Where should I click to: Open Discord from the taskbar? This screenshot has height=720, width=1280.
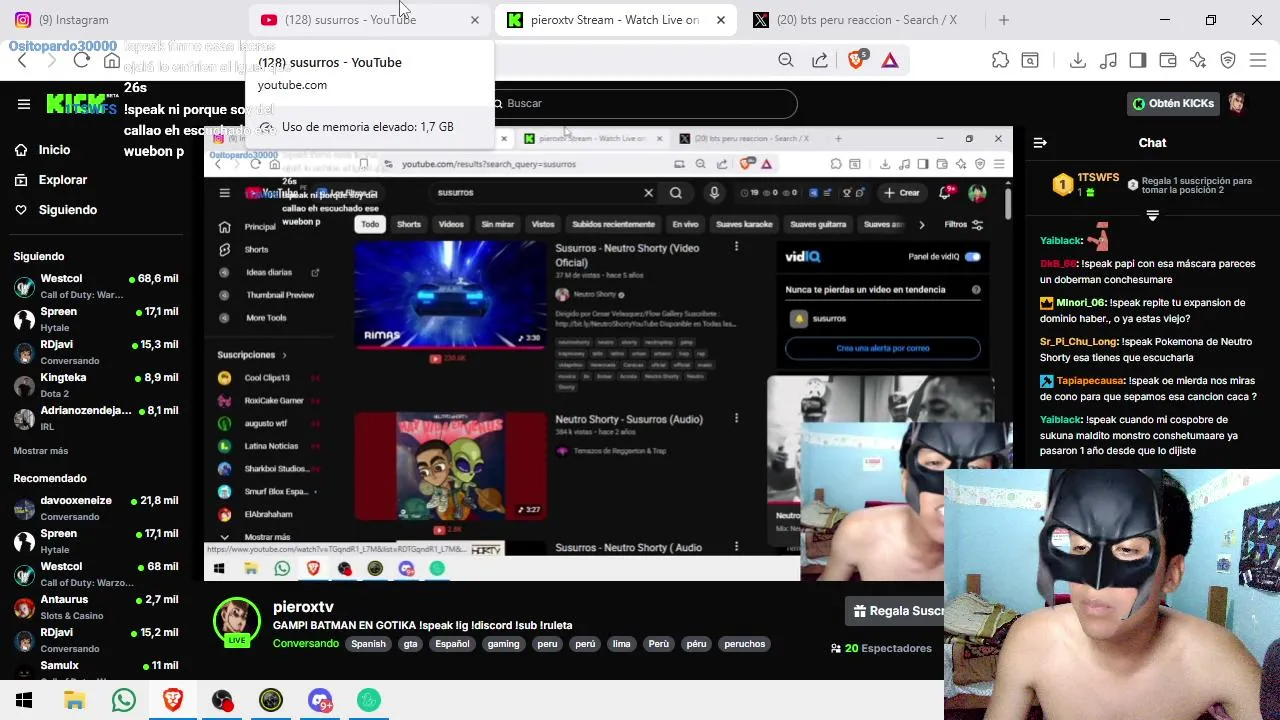tap(320, 700)
